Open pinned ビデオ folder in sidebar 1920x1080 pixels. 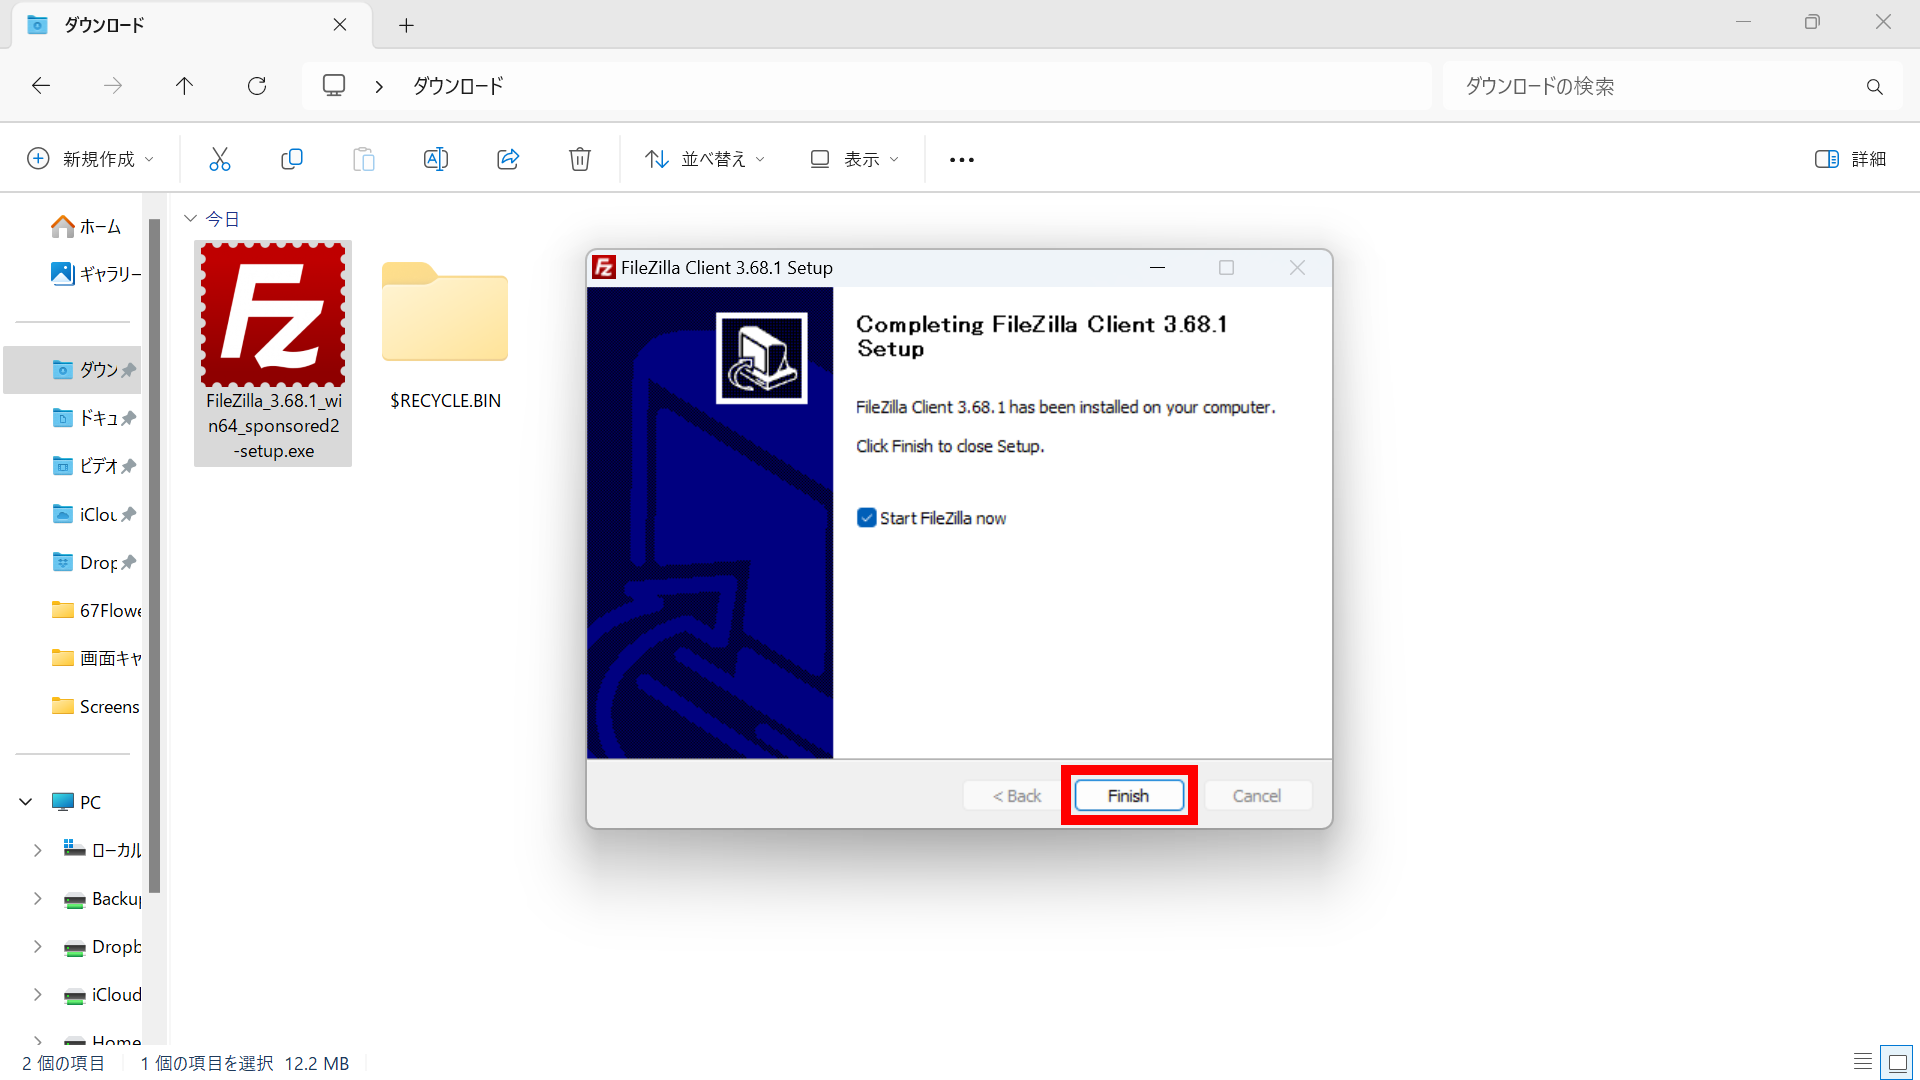[84, 466]
